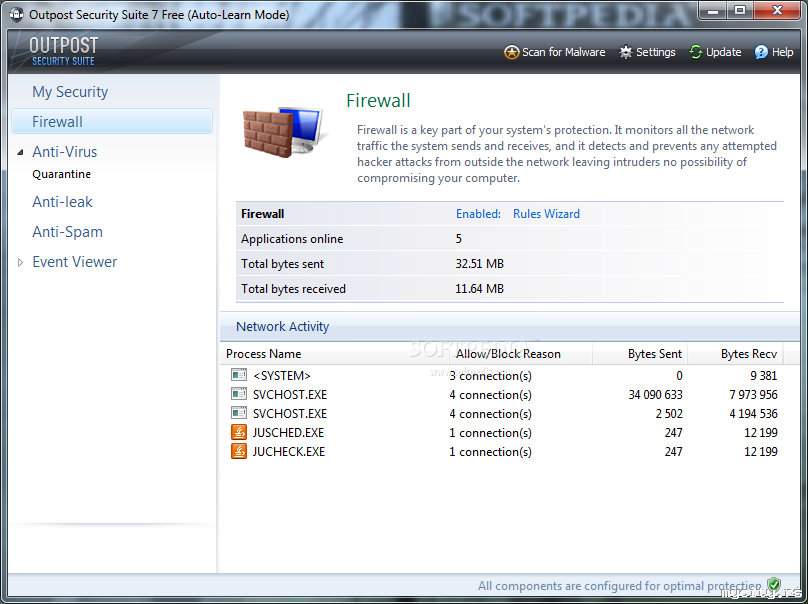Select SVCHOST.EXE row with 34 090 633 bytes
Image resolution: width=808 pixels, height=604 pixels.
(505, 394)
